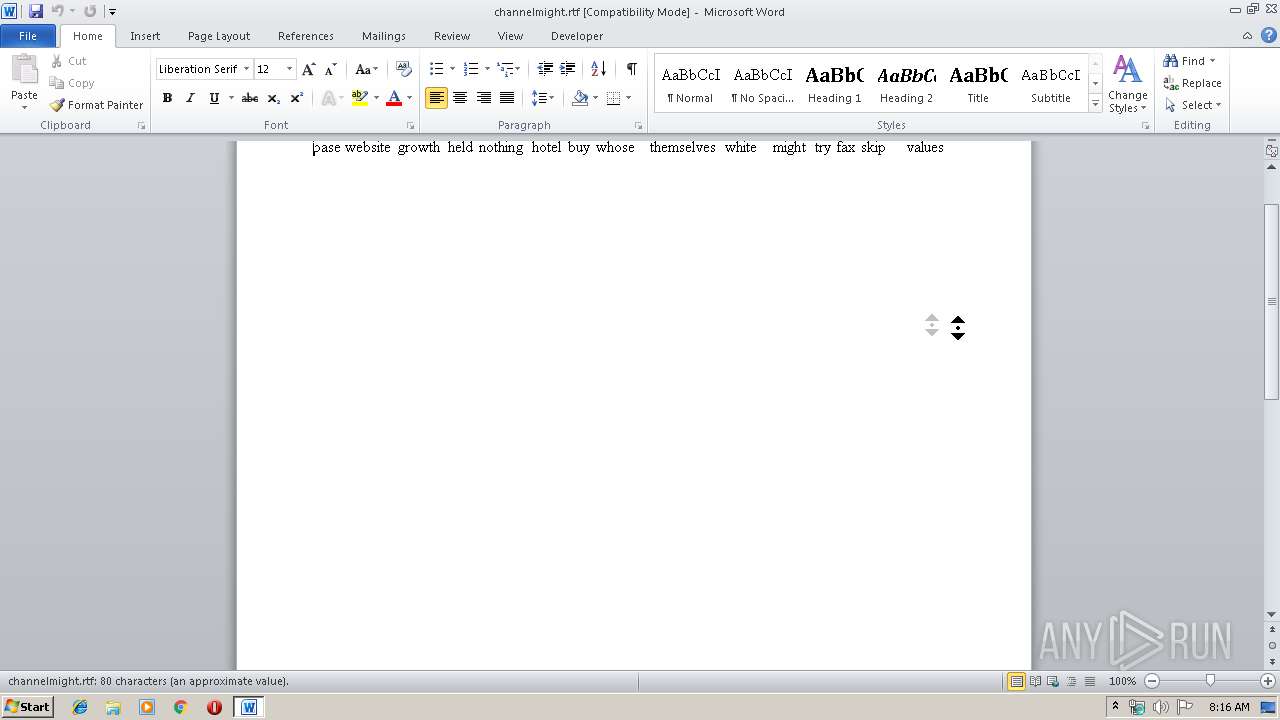Shrink font size

point(330,69)
